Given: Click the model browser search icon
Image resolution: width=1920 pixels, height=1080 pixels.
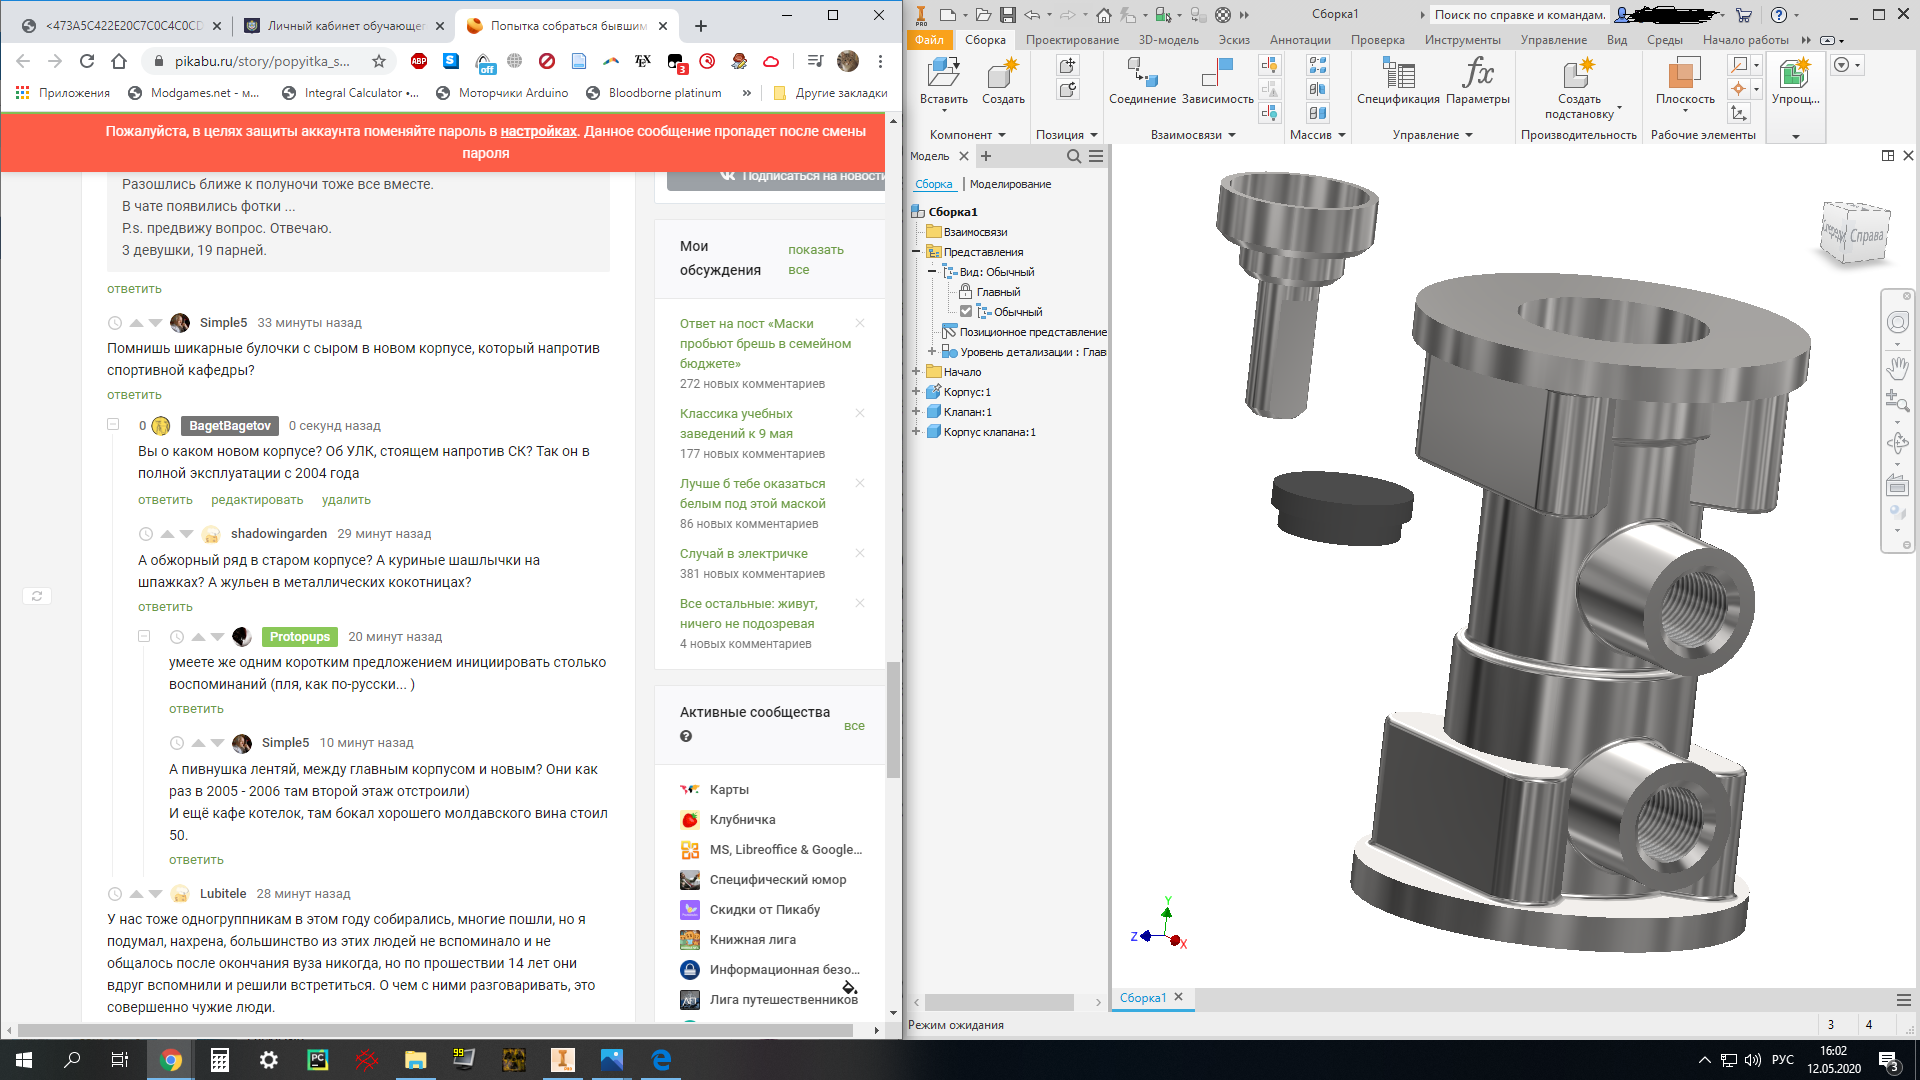Looking at the screenshot, I should pyautogui.click(x=1073, y=156).
